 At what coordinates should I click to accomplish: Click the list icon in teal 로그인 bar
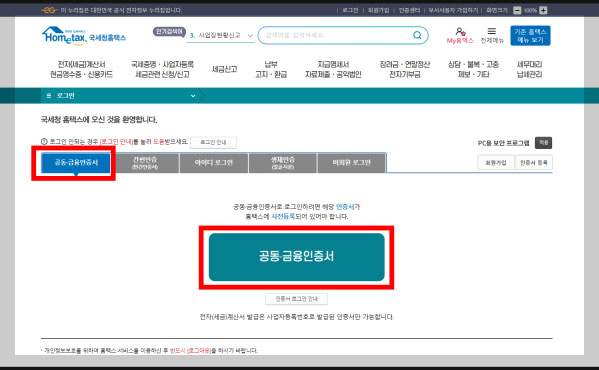click(x=49, y=95)
